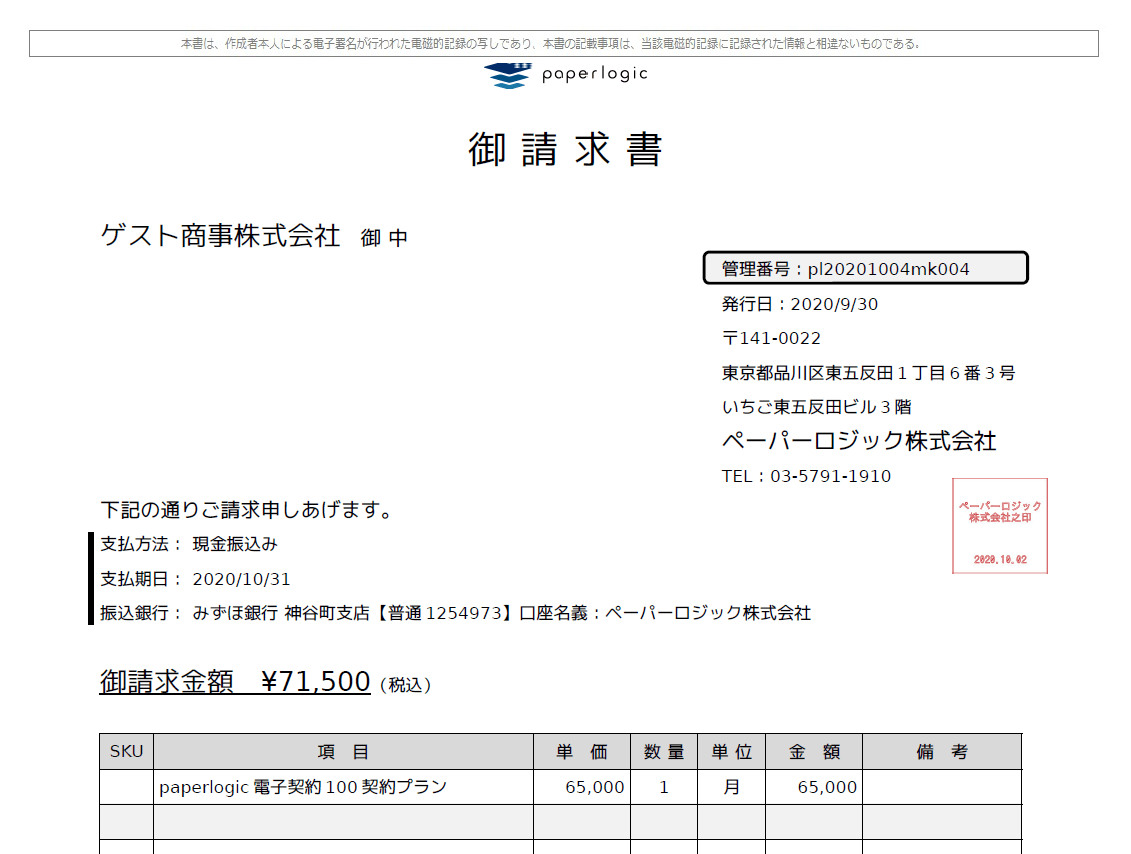The height and width of the screenshot is (854, 1131).
Task: Click the SKU column header
Action: [126, 752]
